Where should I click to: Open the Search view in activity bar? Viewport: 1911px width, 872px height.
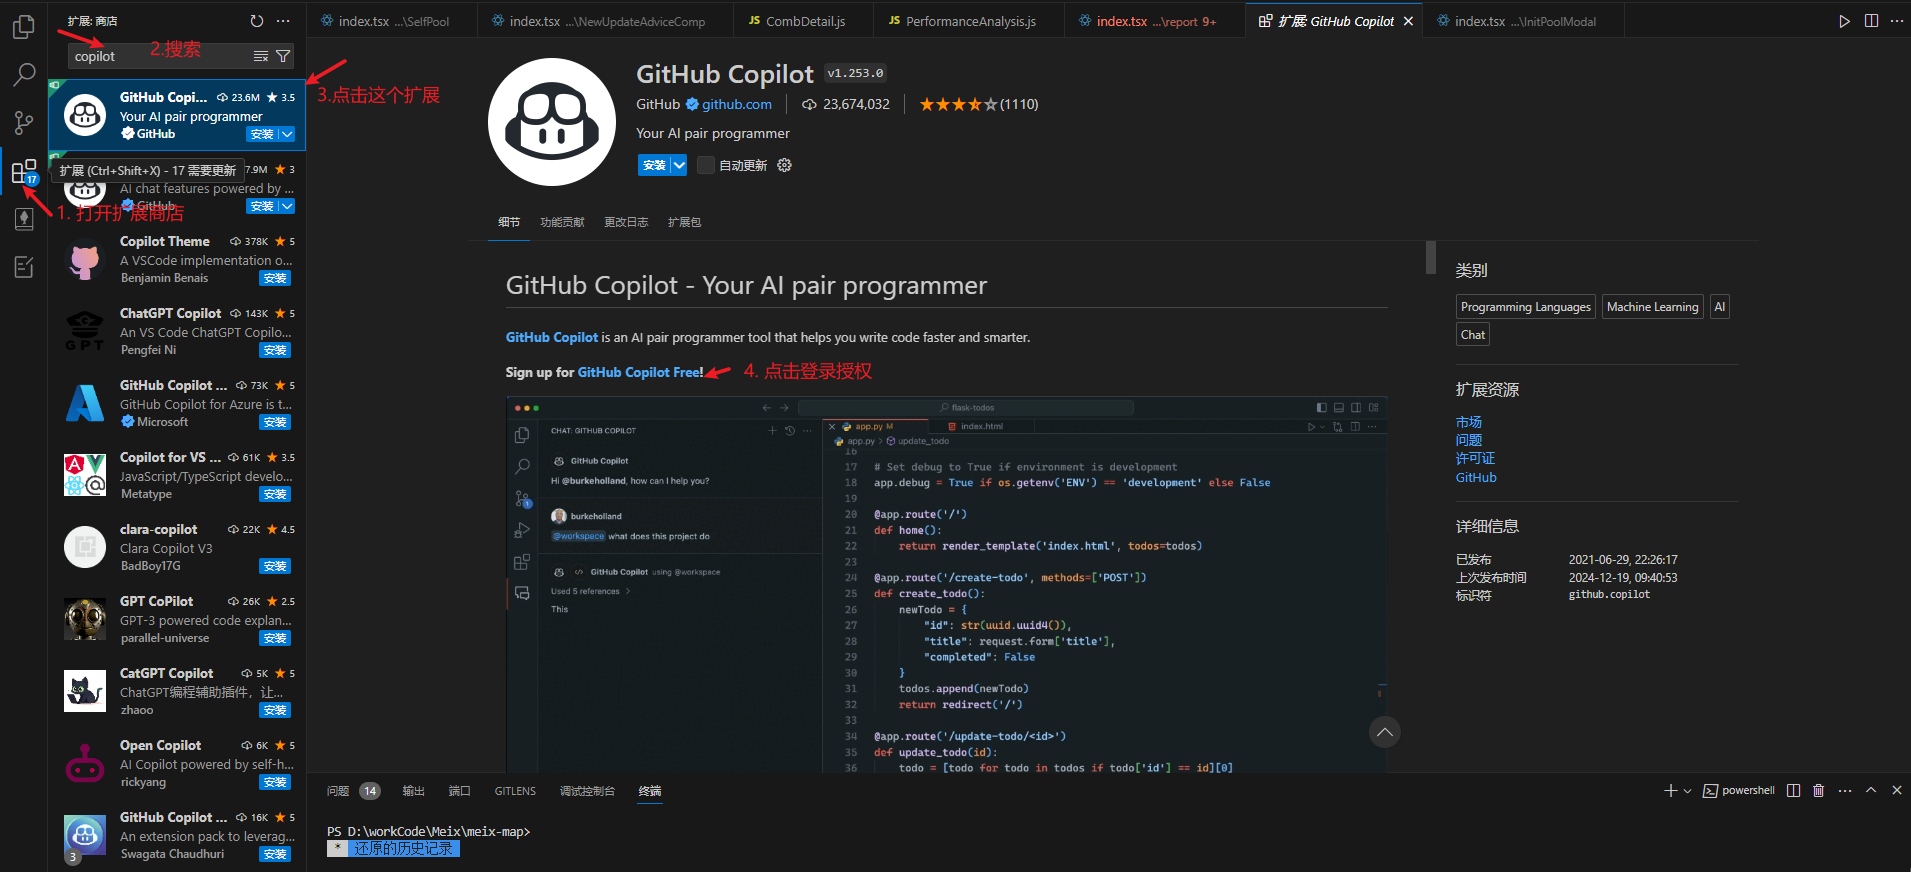click(24, 75)
